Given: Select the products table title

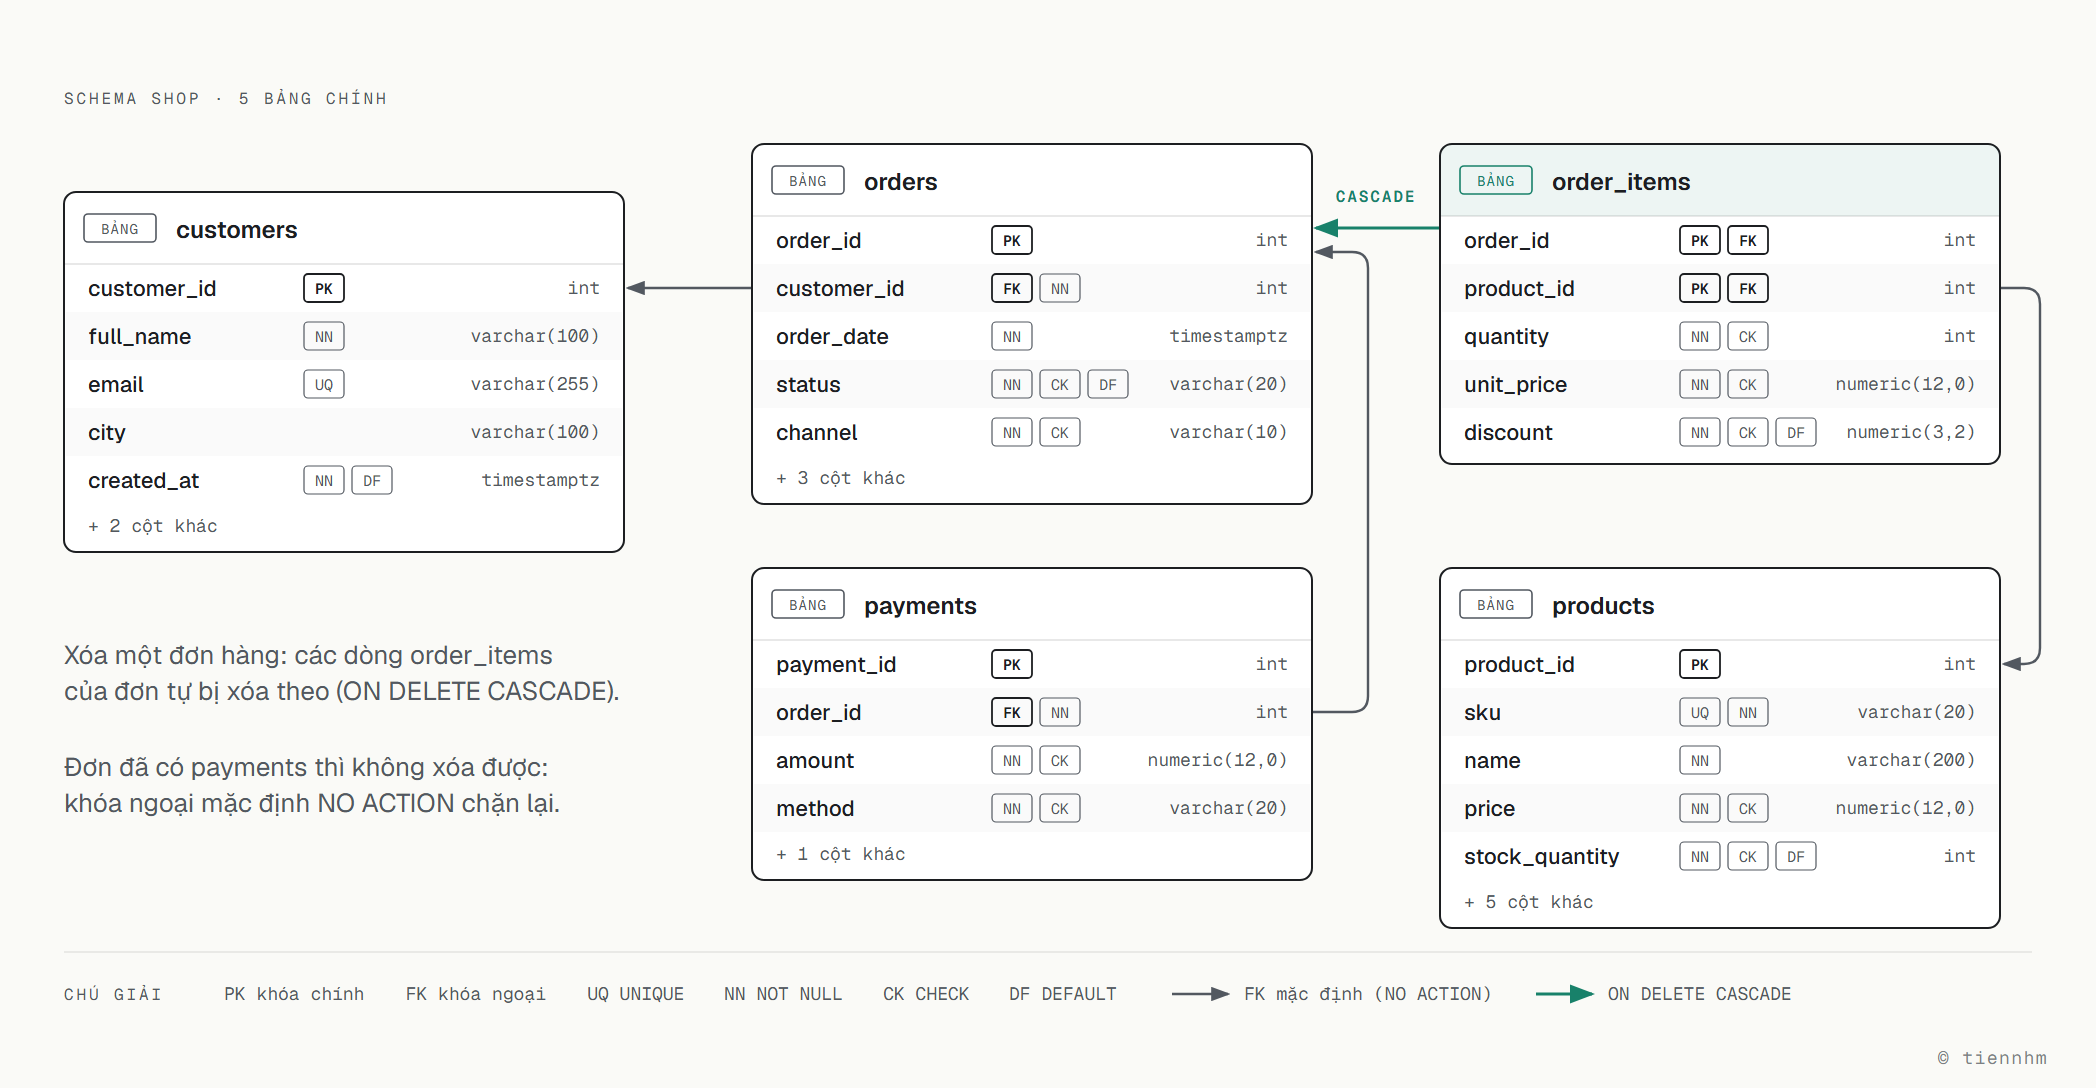Looking at the screenshot, I should (x=1603, y=606).
